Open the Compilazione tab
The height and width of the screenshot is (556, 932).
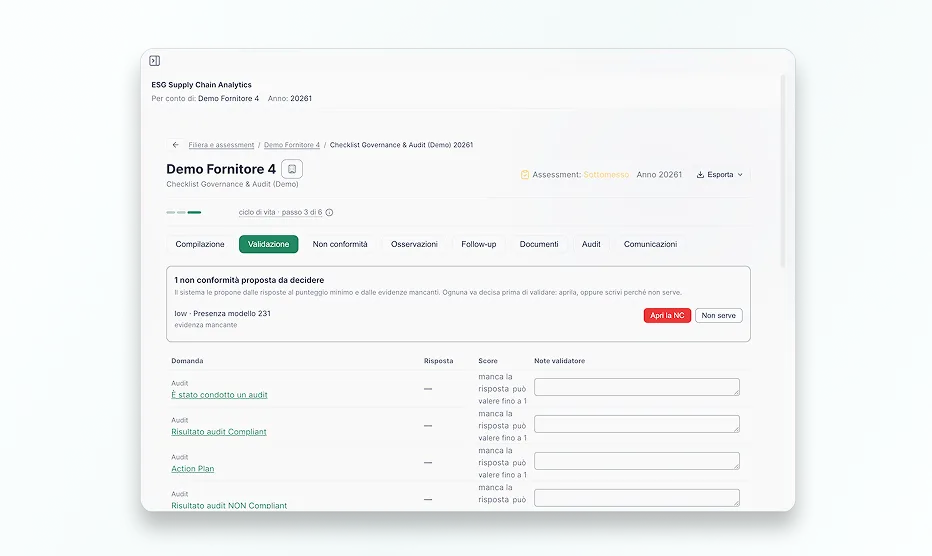pyautogui.click(x=200, y=244)
